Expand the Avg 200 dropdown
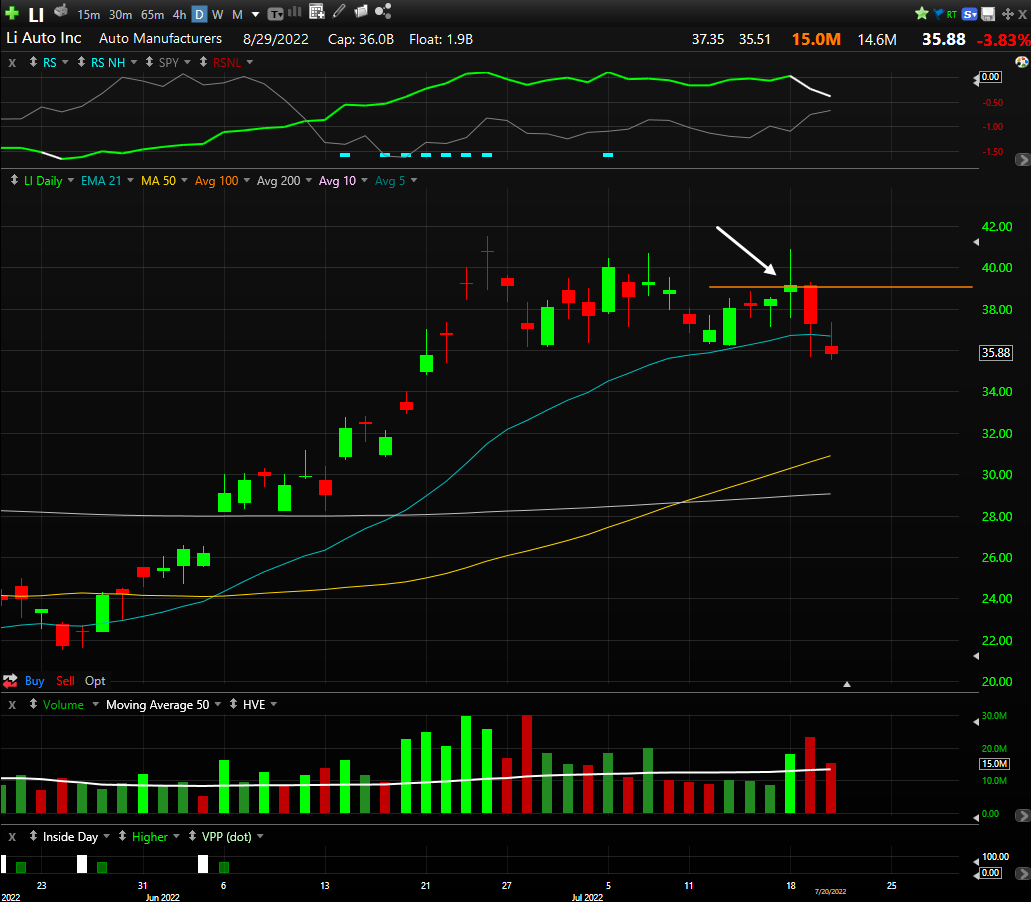Image resolution: width=1031 pixels, height=902 pixels. coord(309,180)
